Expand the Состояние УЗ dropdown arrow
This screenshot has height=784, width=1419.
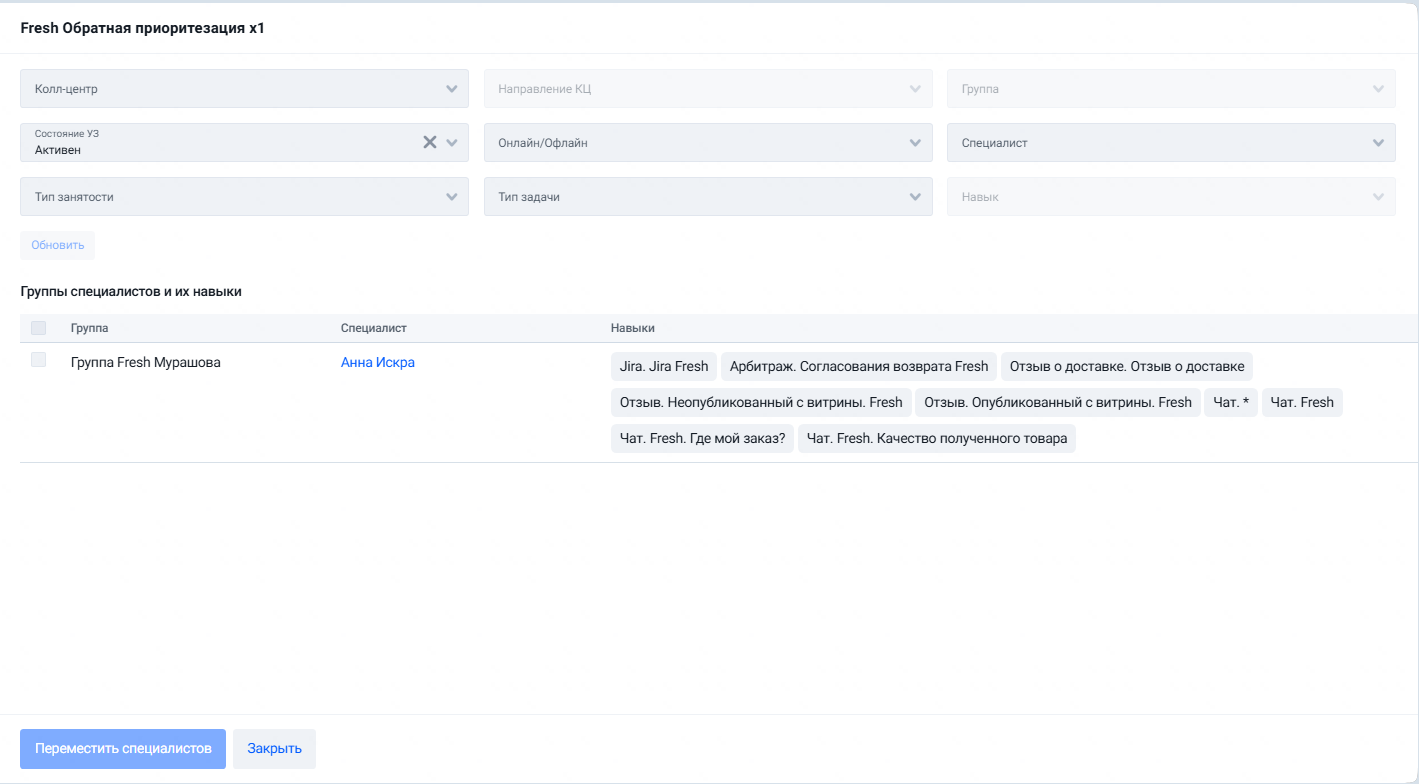[452, 142]
